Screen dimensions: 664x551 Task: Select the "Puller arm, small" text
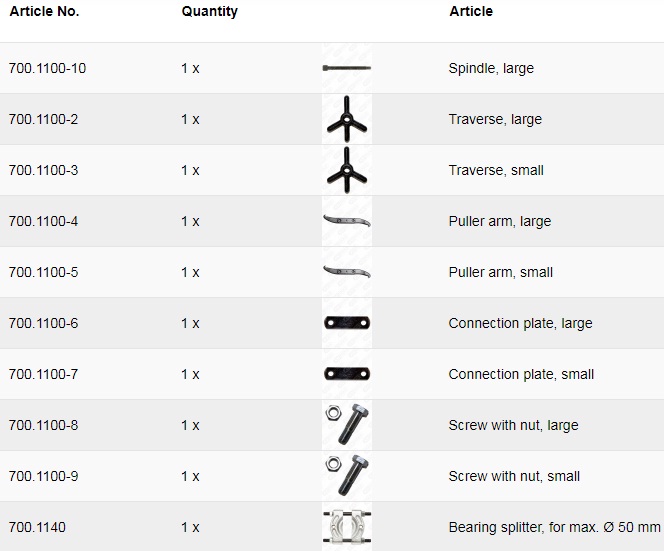[500, 272]
